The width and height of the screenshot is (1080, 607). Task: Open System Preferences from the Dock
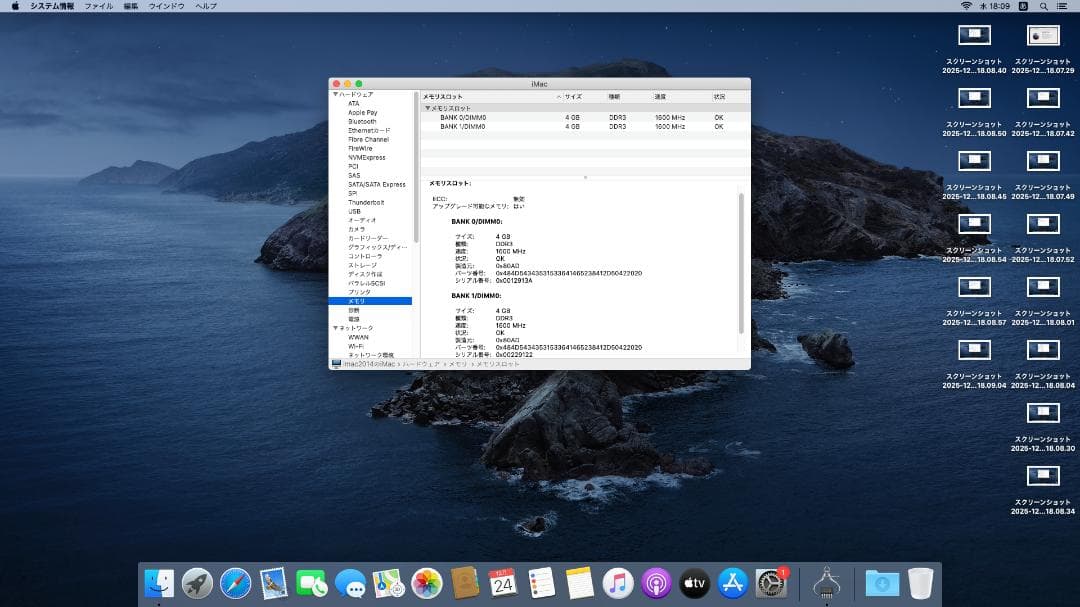[774, 585]
